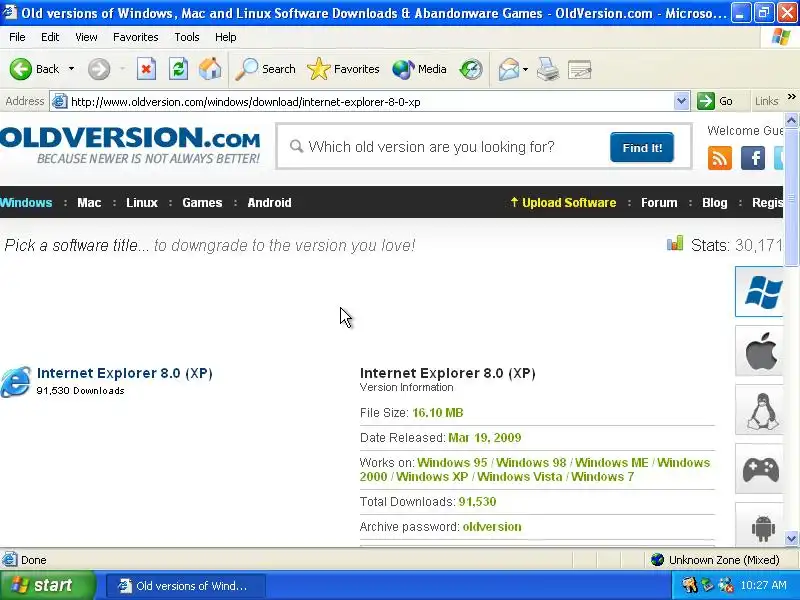Click the Windows 98 link
The height and width of the screenshot is (600, 800).
click(x=531, y=463)
